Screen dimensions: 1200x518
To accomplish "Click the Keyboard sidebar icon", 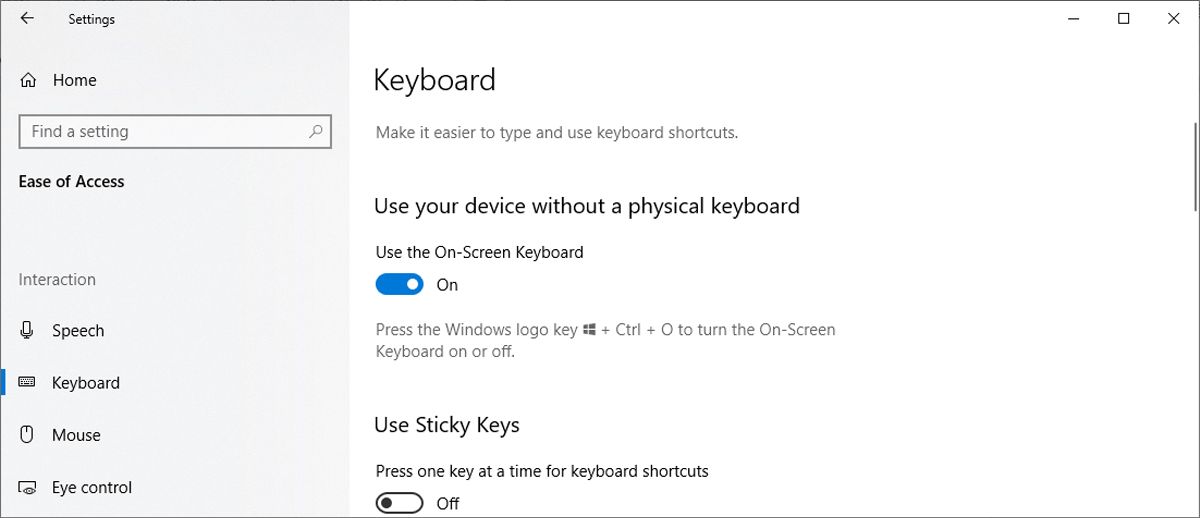I will coord(28,383).
